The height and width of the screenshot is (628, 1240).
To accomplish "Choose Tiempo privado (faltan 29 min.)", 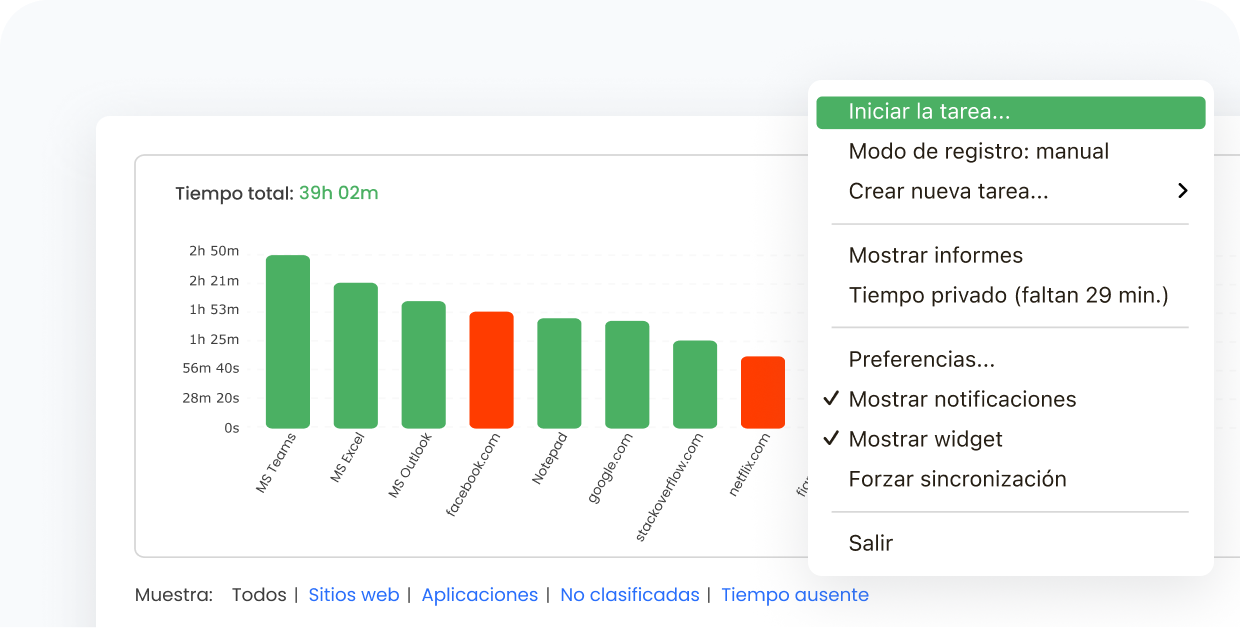I will [x=1008, y=296].
